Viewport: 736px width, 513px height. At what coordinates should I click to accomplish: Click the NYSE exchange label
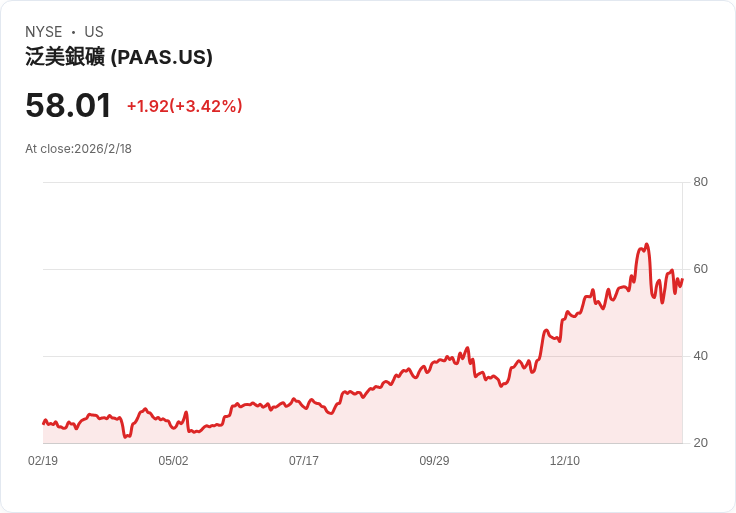coord(43,32)
